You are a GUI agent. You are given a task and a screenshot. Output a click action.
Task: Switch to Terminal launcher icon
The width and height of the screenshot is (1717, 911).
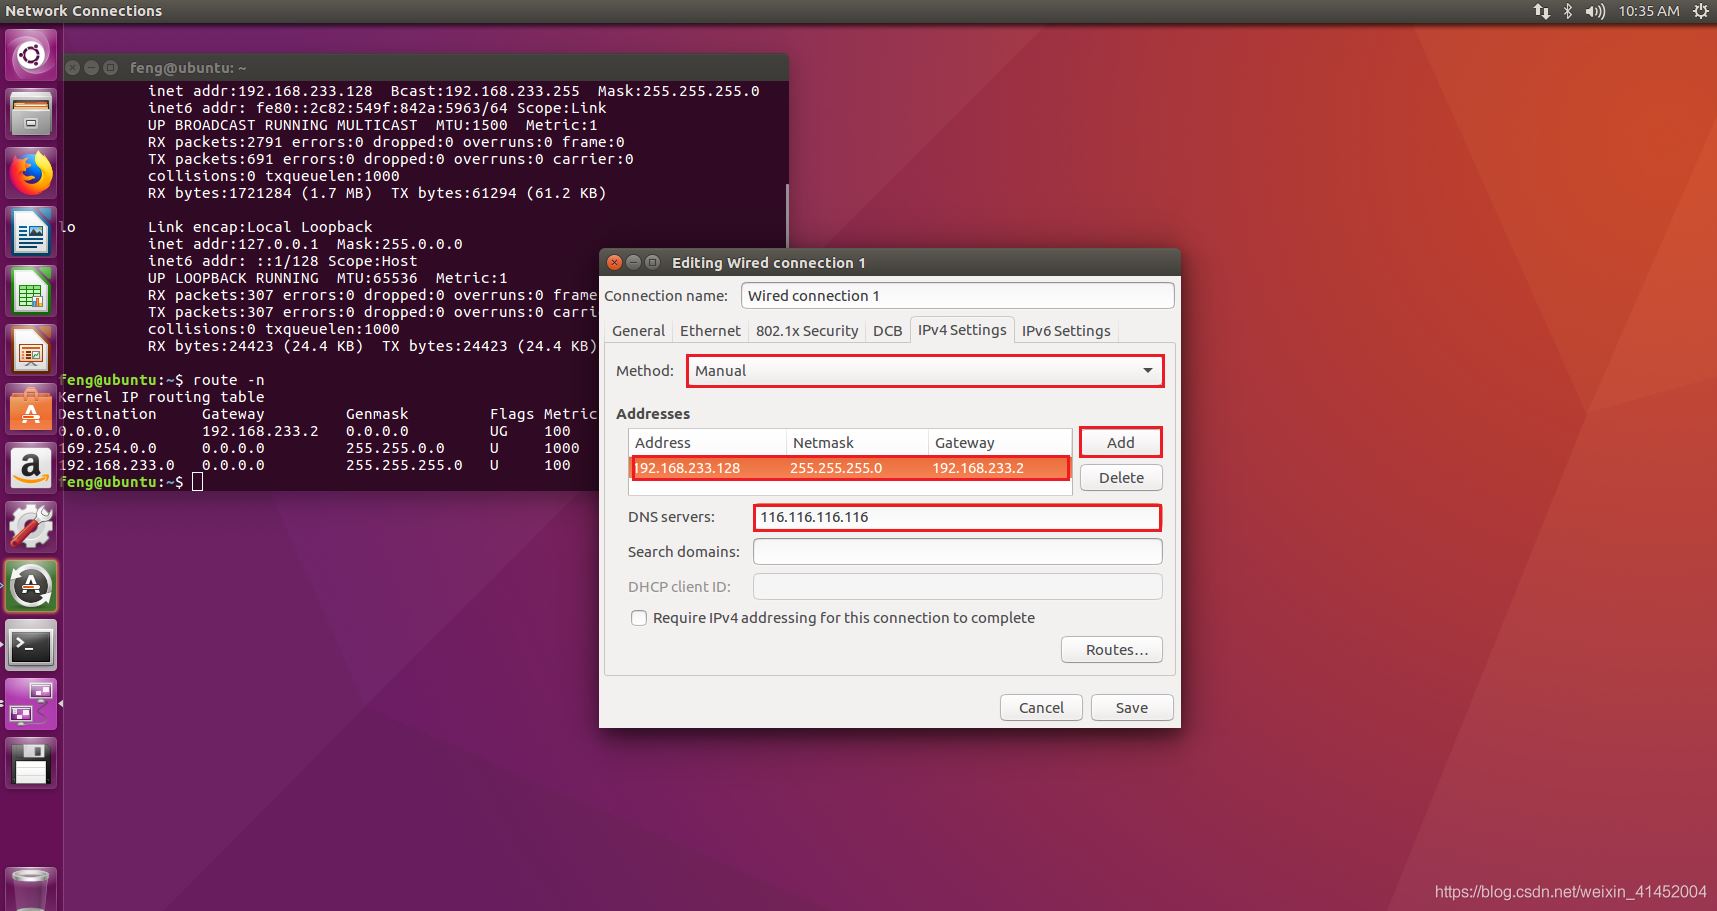pyautogui.click(x=31, y=646)
